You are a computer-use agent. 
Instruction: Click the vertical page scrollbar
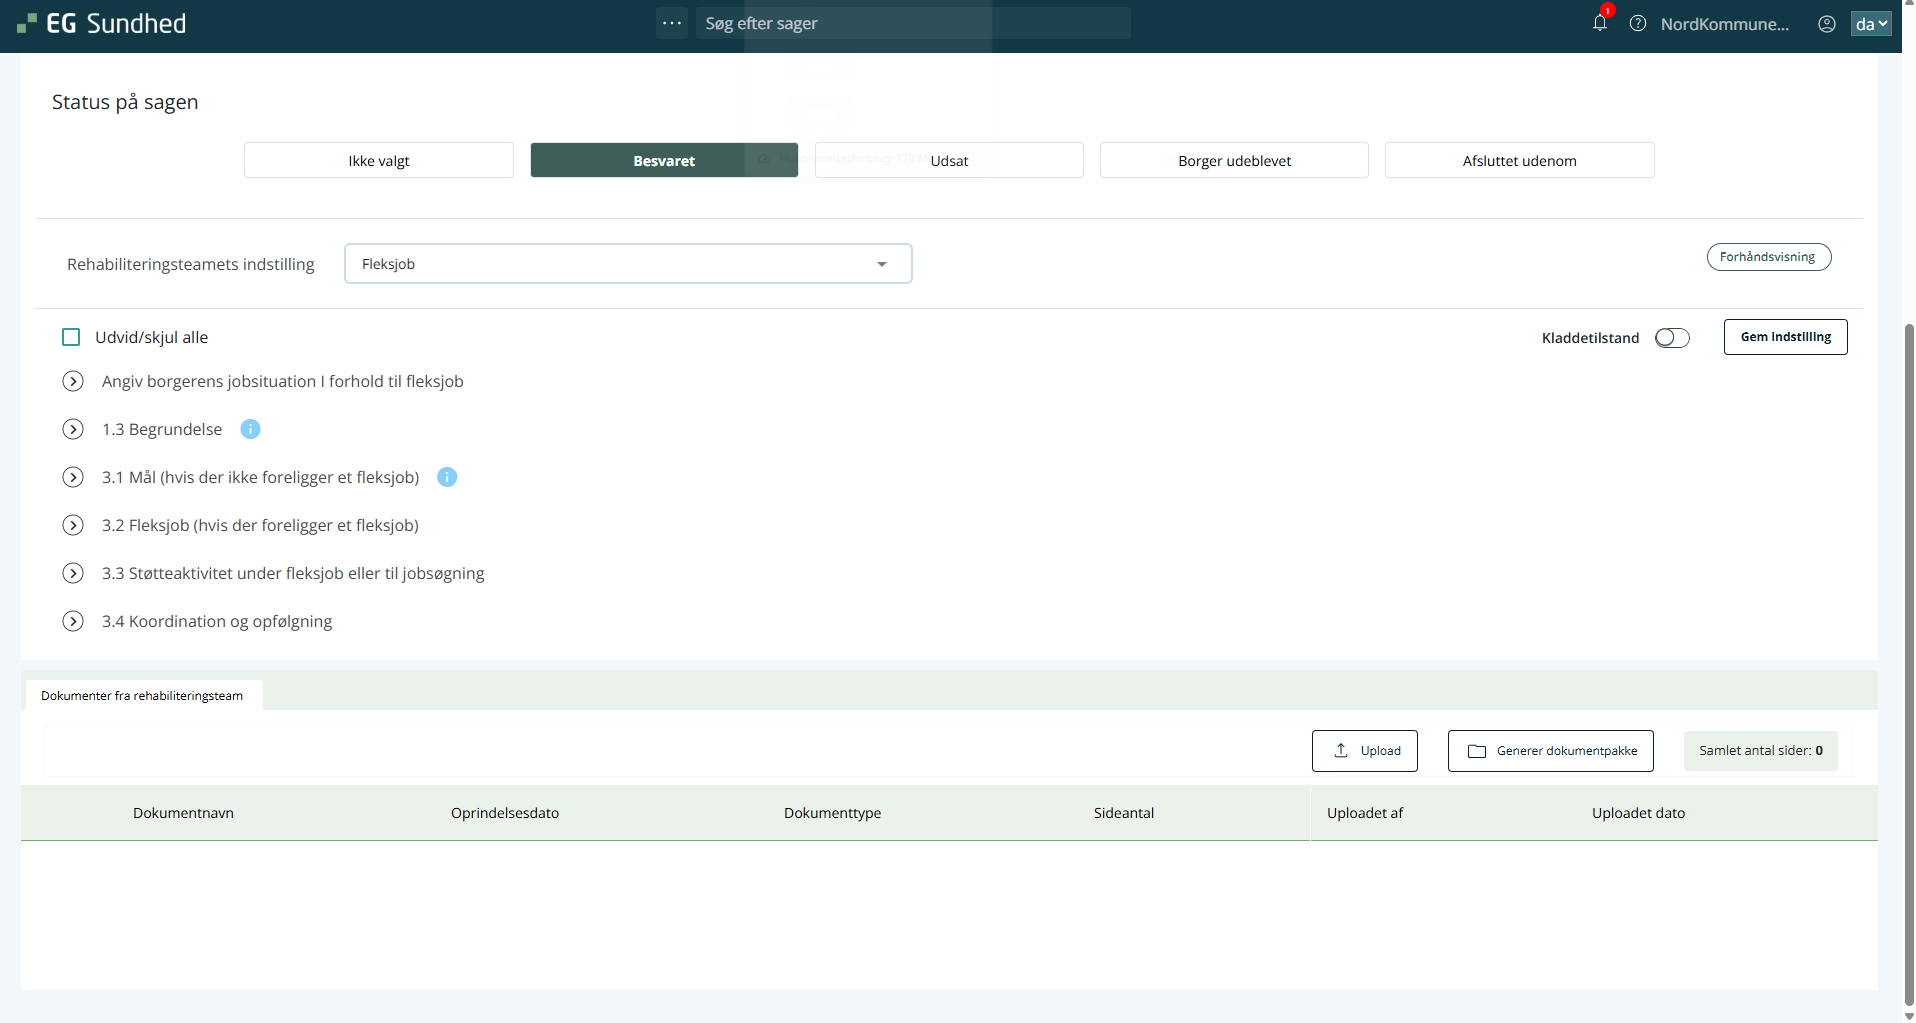1908,660
